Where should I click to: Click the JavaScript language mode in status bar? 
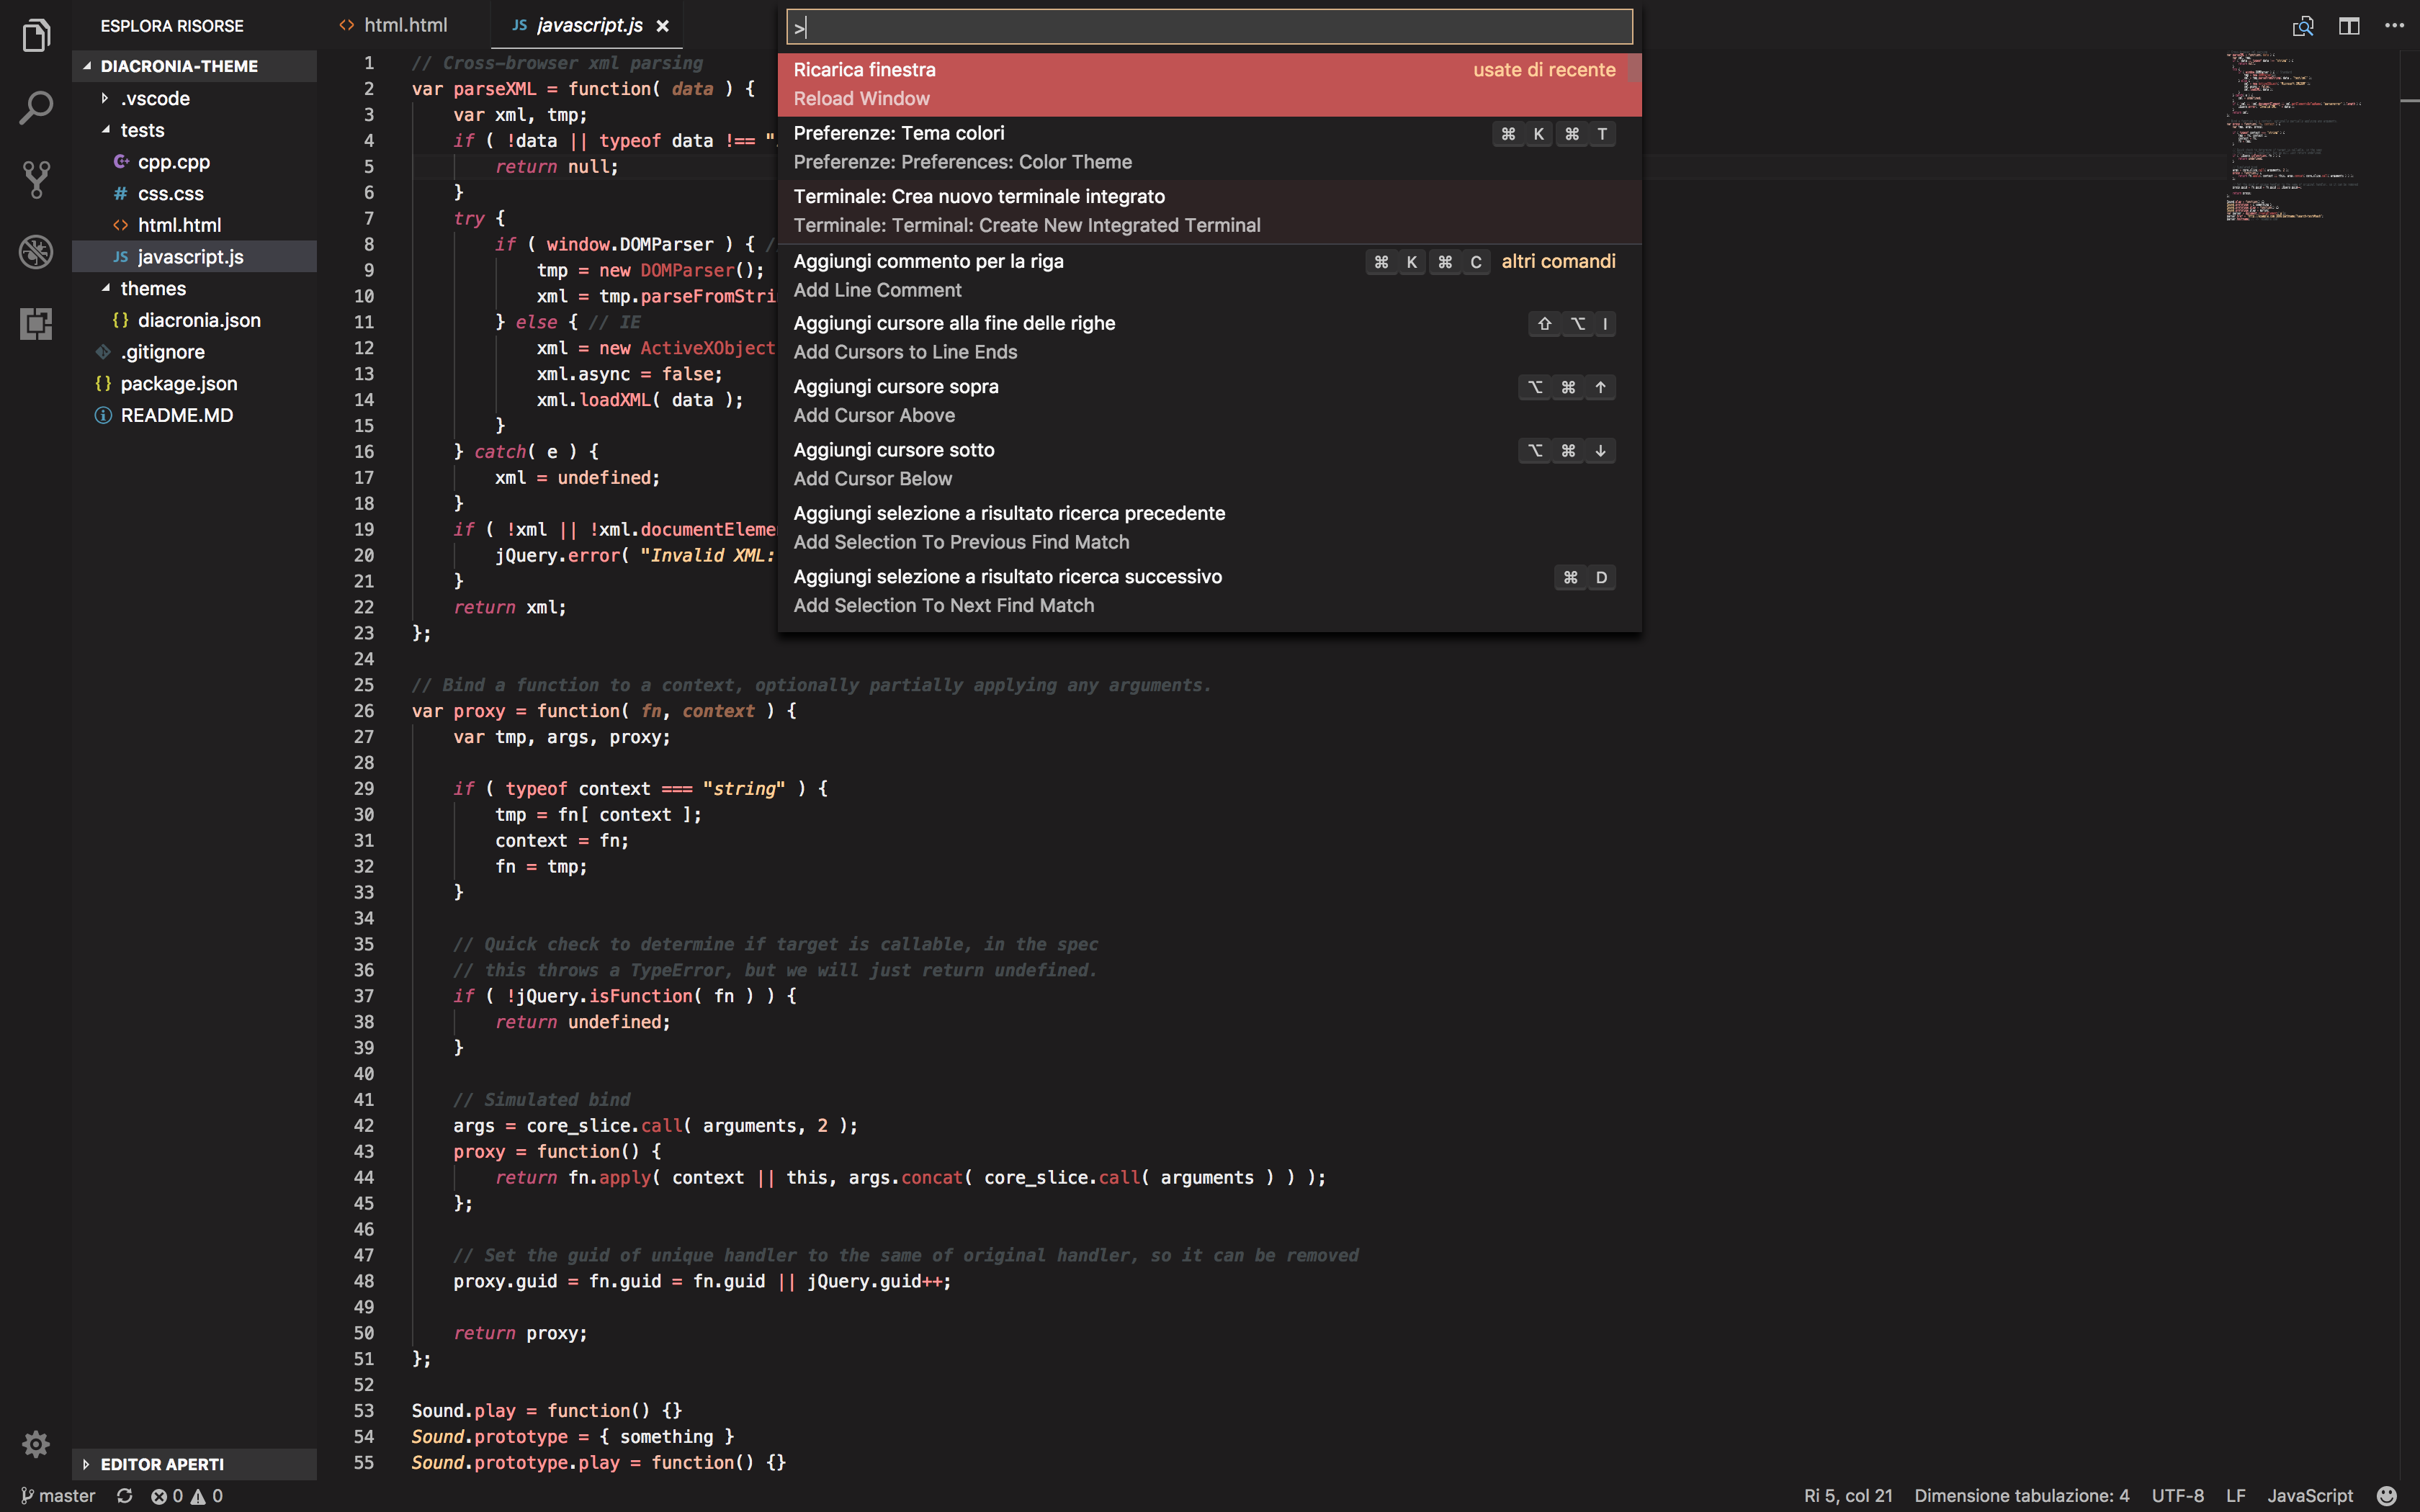[2309, 1496]
